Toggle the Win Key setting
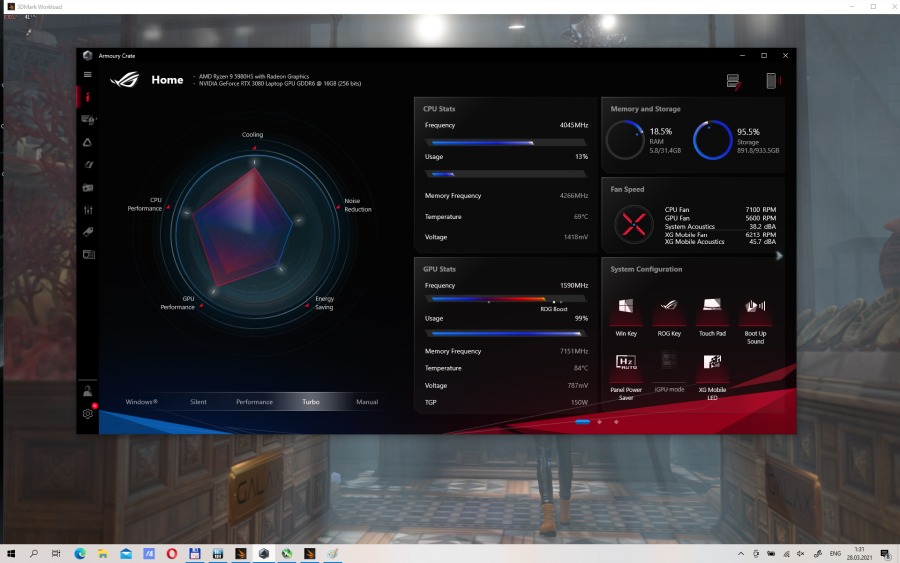Viewport: 900px width, 563px height. coord(626,307)
